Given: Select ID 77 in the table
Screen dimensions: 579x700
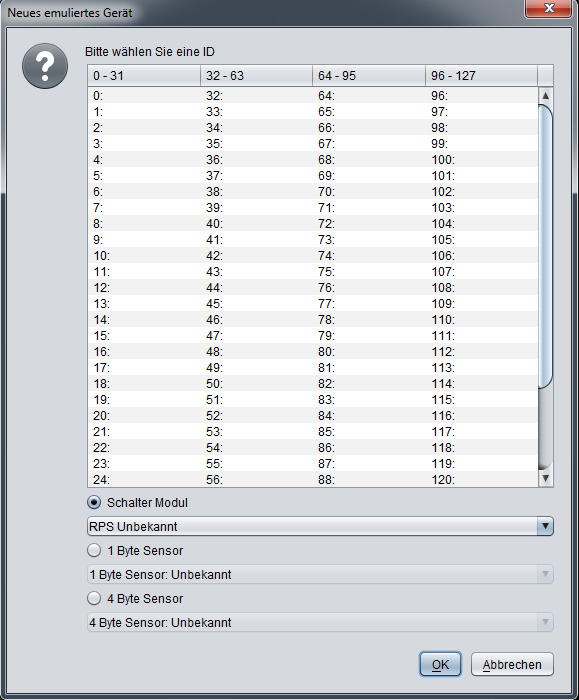Looking at the screenshot, I should pyautogui.click(x=369, y=304).
